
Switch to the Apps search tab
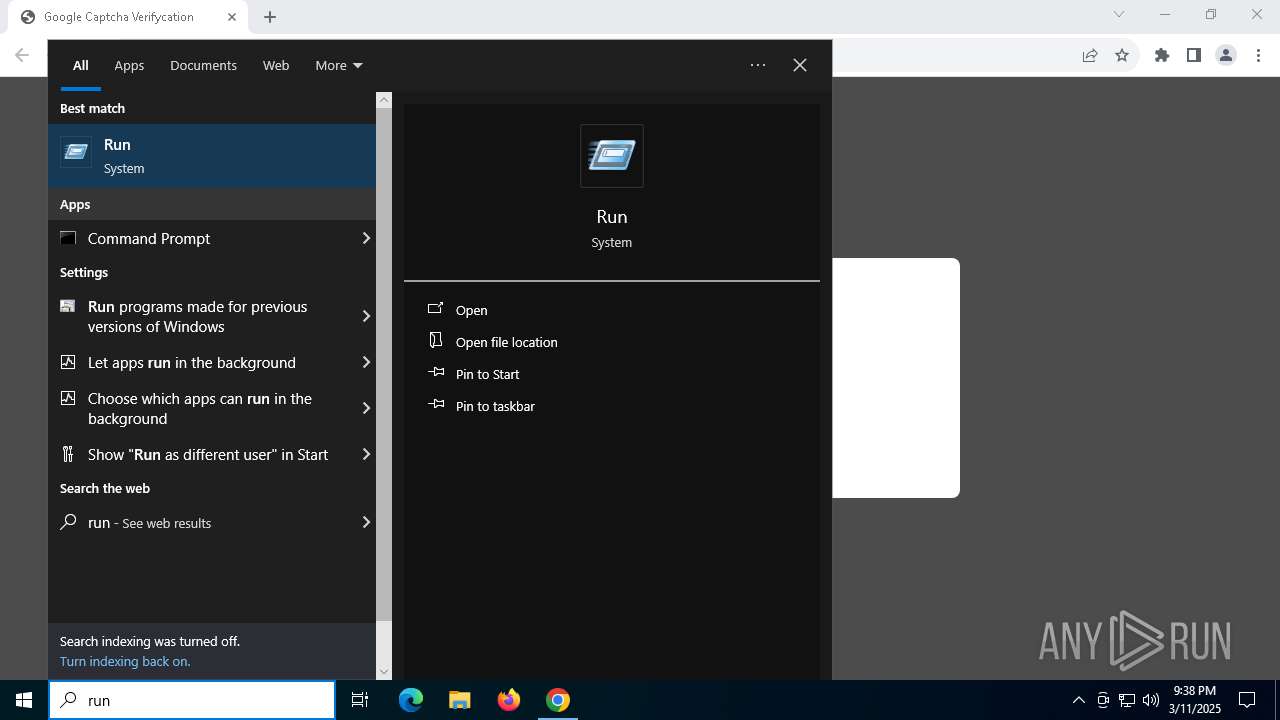pyautogui.click(x=129, y=65)
